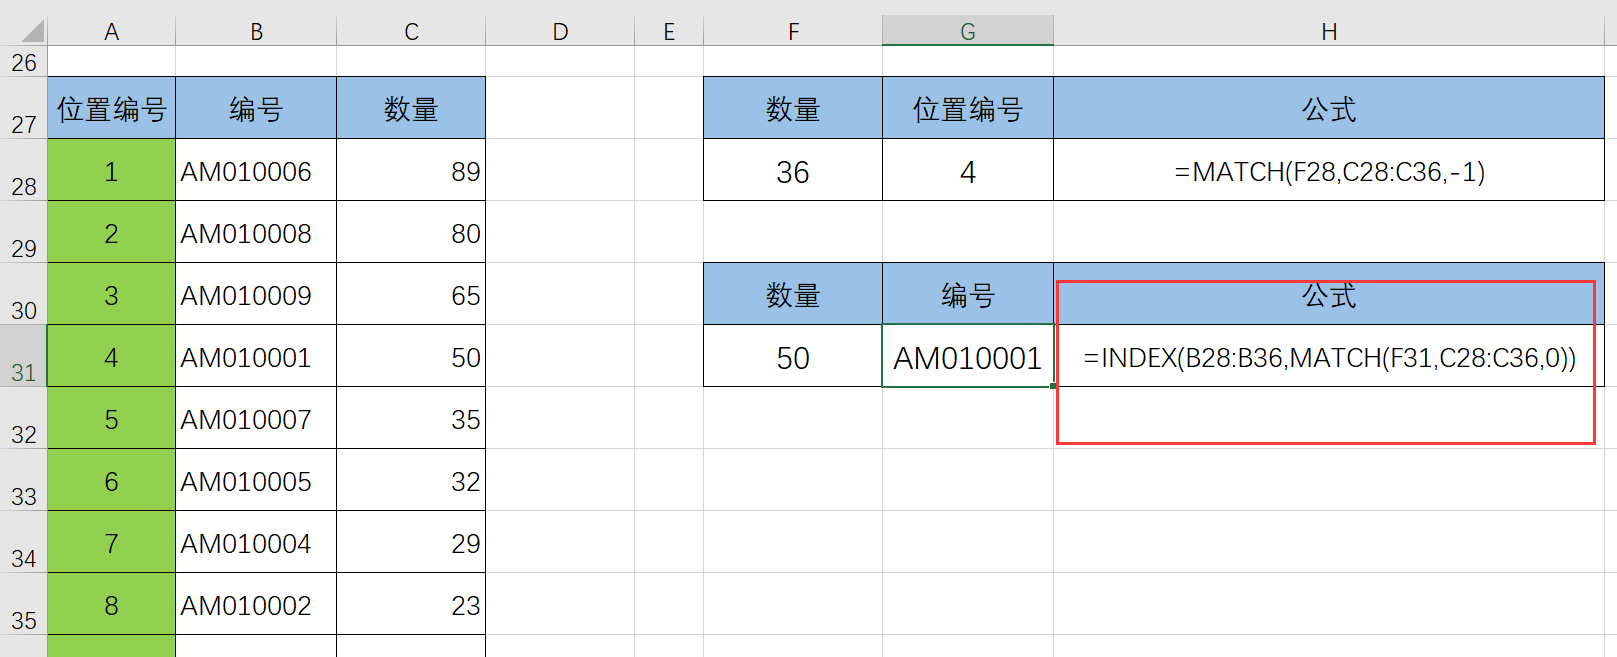
Task: Click quantity value 65
Action: (x=411, y=294)
